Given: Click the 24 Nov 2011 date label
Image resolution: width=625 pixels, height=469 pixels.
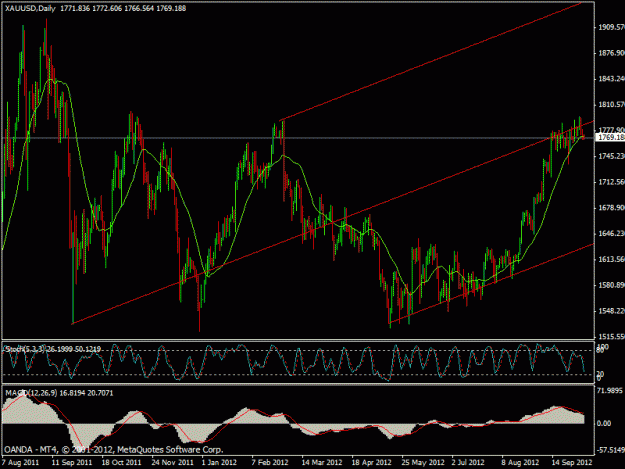Looking at the screenshot, I should 172,463.
